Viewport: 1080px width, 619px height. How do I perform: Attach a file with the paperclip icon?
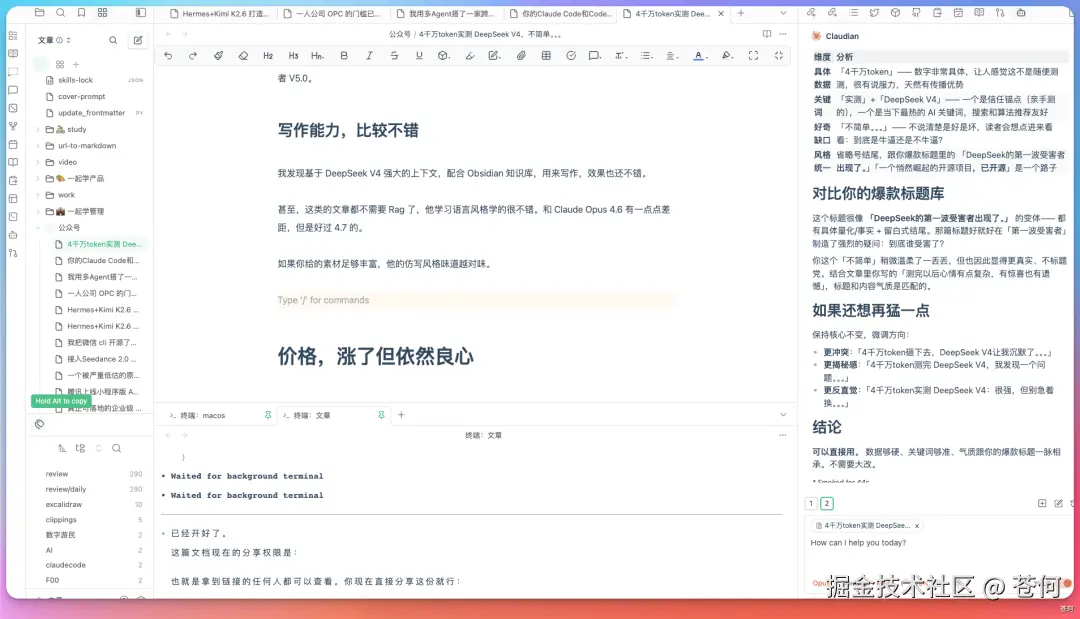point(521,56)
